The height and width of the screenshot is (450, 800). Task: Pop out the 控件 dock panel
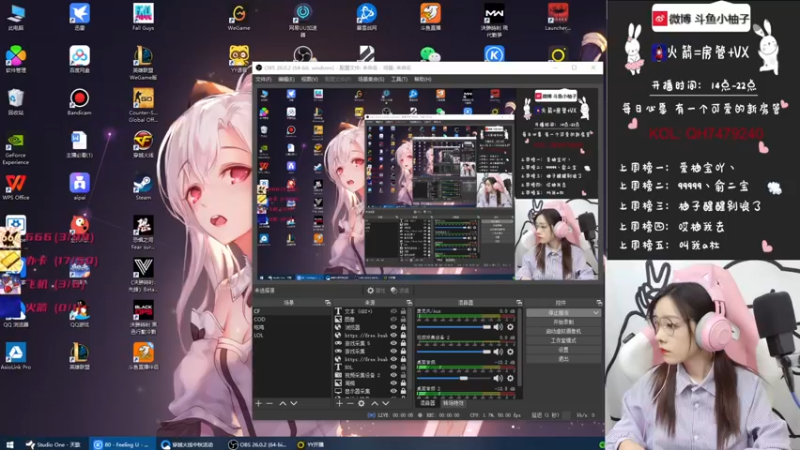(598, 303)
